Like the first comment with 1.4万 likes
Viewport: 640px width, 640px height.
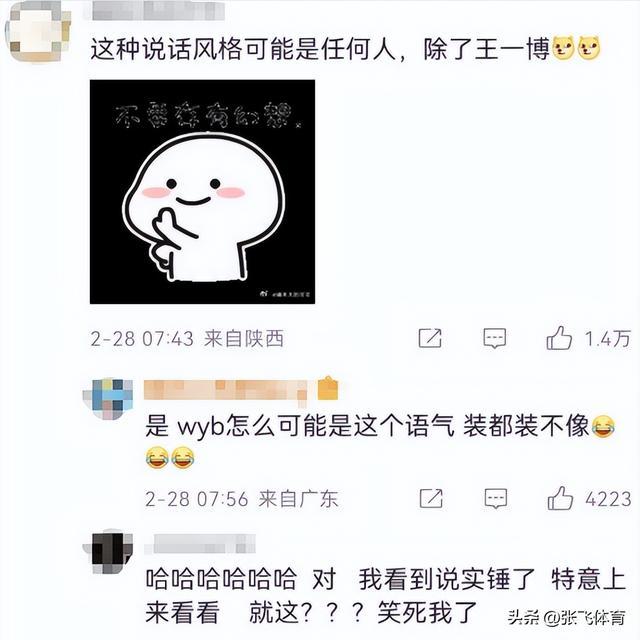point(559,338)
